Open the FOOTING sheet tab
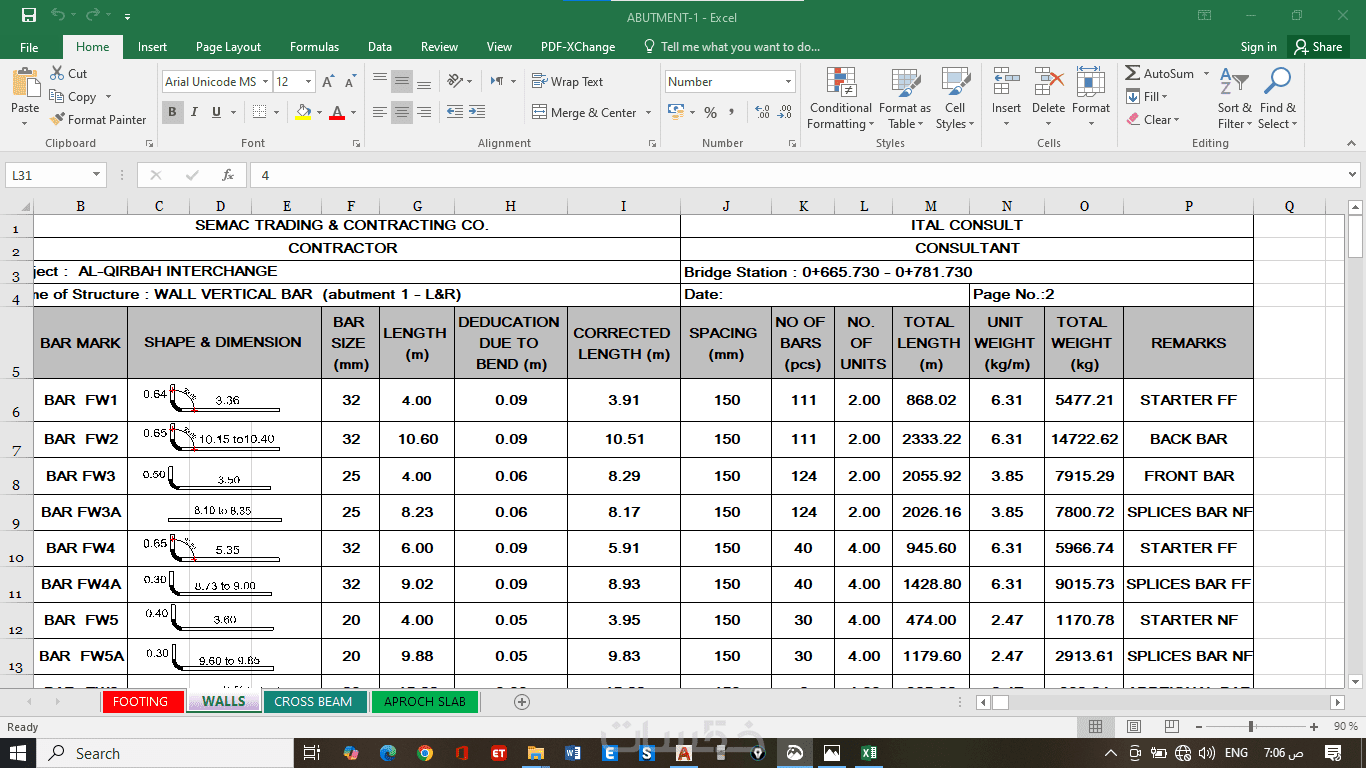The image size is (1366, 768). tap(141, 702)
